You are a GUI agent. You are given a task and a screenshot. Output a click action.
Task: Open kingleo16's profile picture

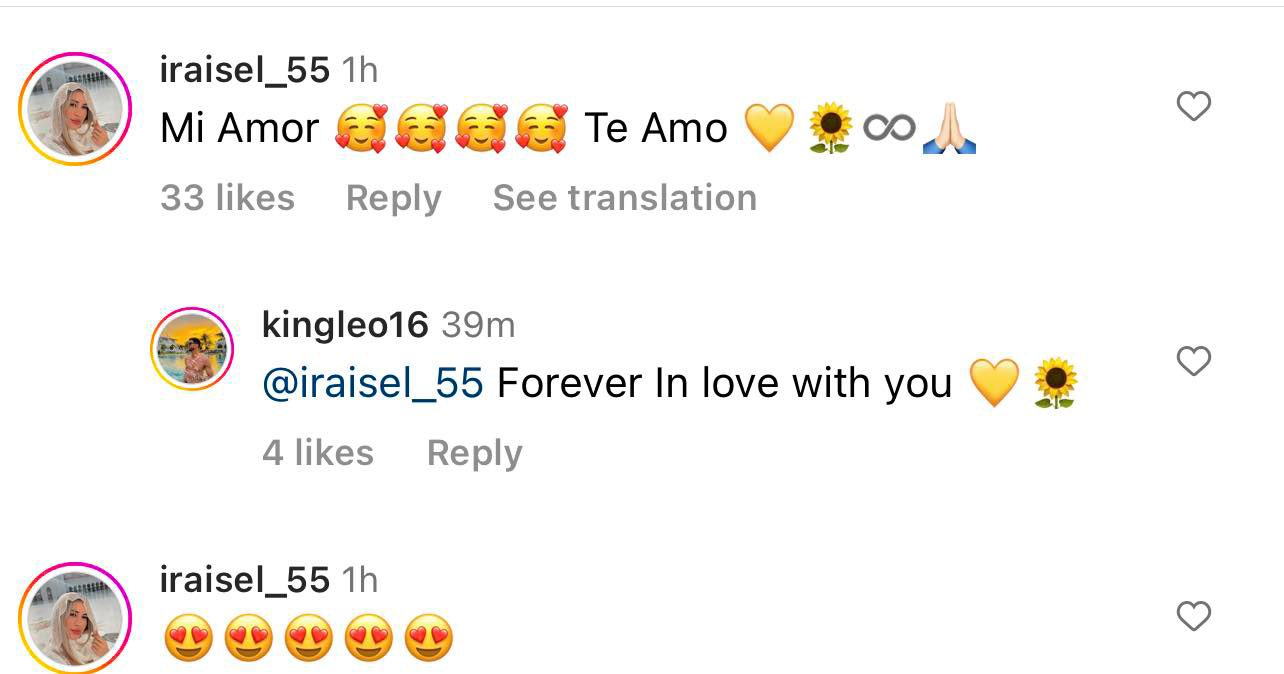(x=193, y=348)
